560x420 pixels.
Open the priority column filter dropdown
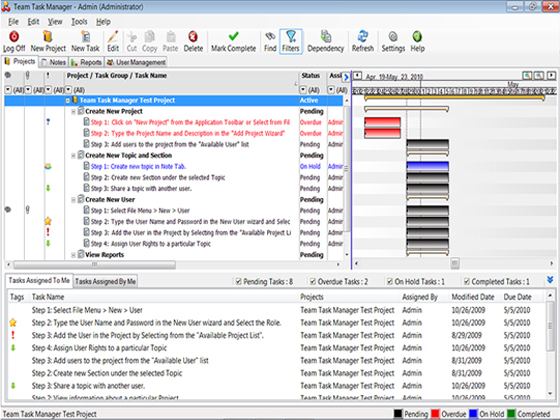[48, 90]
